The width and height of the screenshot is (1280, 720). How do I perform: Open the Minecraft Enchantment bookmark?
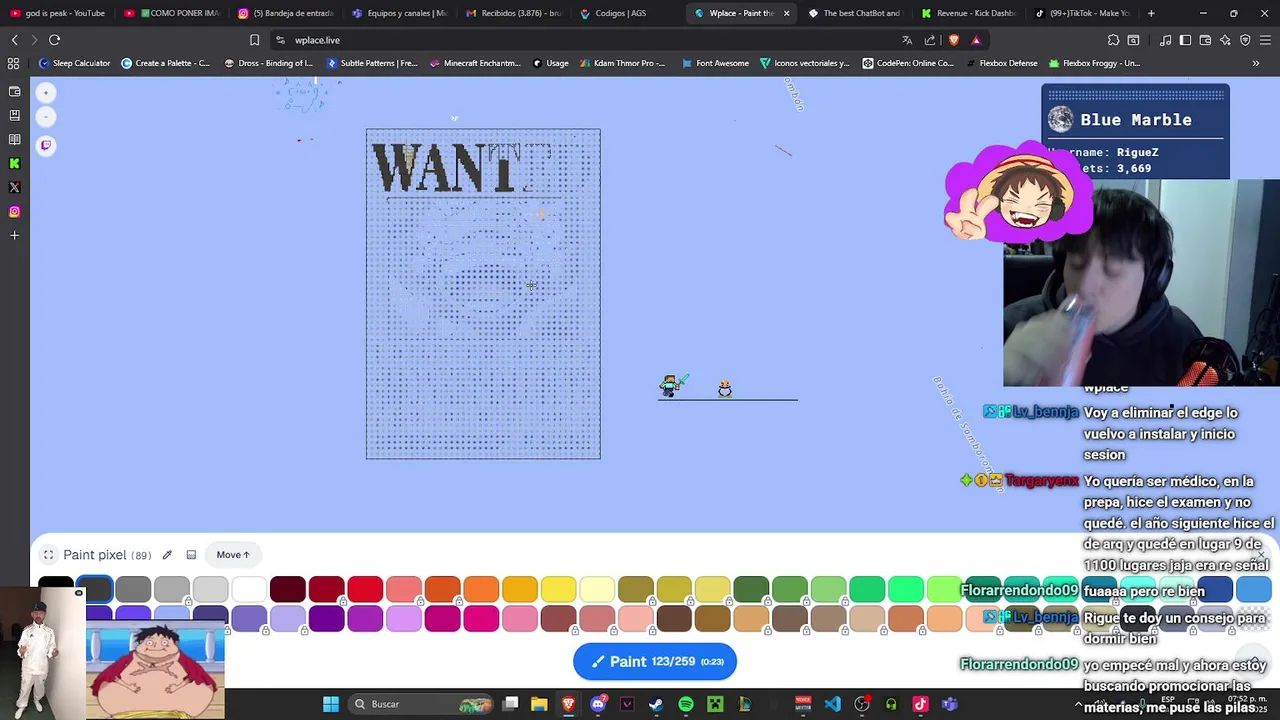[475, 63]
